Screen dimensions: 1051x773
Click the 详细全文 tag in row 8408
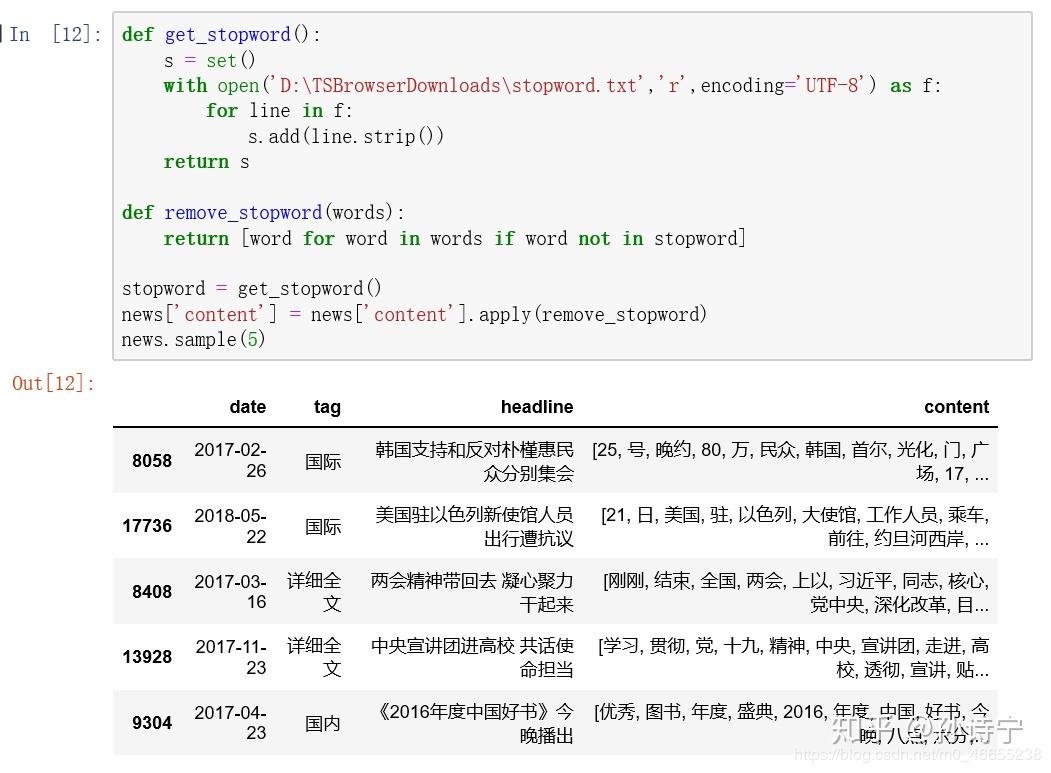[322, 592]
